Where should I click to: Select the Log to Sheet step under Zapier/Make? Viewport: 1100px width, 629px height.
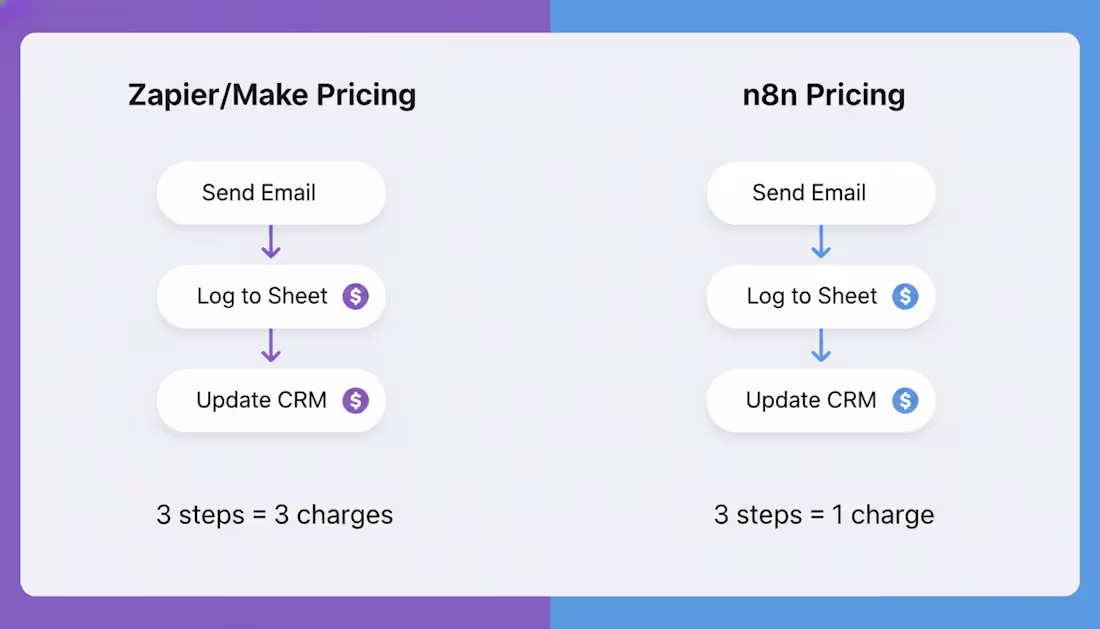point(271,296)
